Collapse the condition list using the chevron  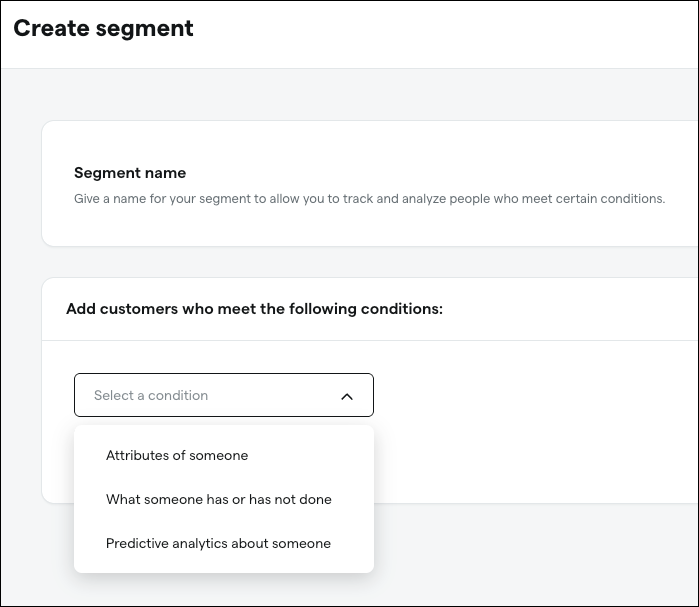(347, 396)
